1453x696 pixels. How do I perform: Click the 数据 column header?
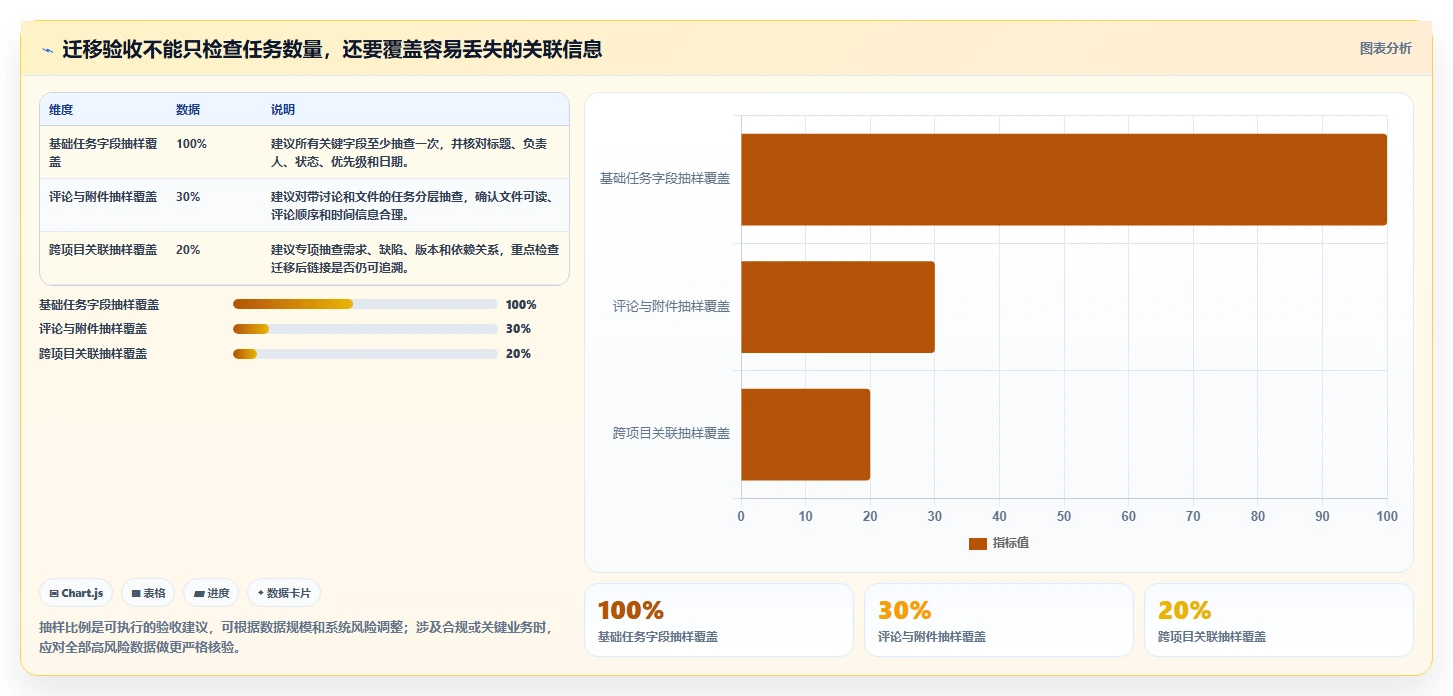[188, 110]
